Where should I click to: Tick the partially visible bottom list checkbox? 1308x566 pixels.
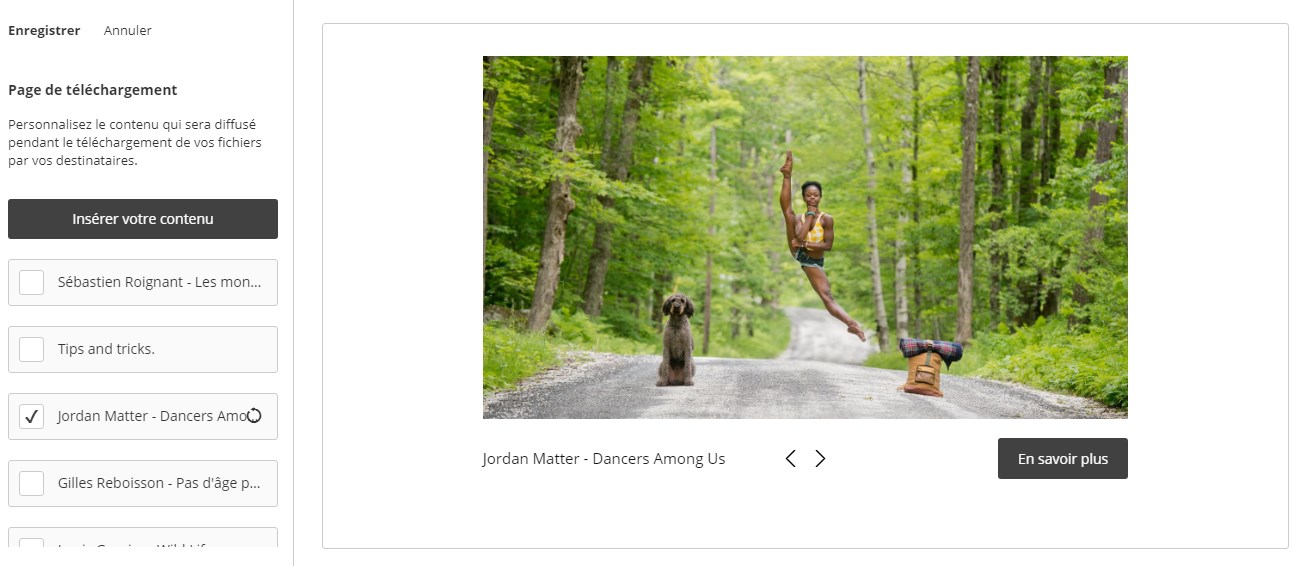(x=32, y=543)
